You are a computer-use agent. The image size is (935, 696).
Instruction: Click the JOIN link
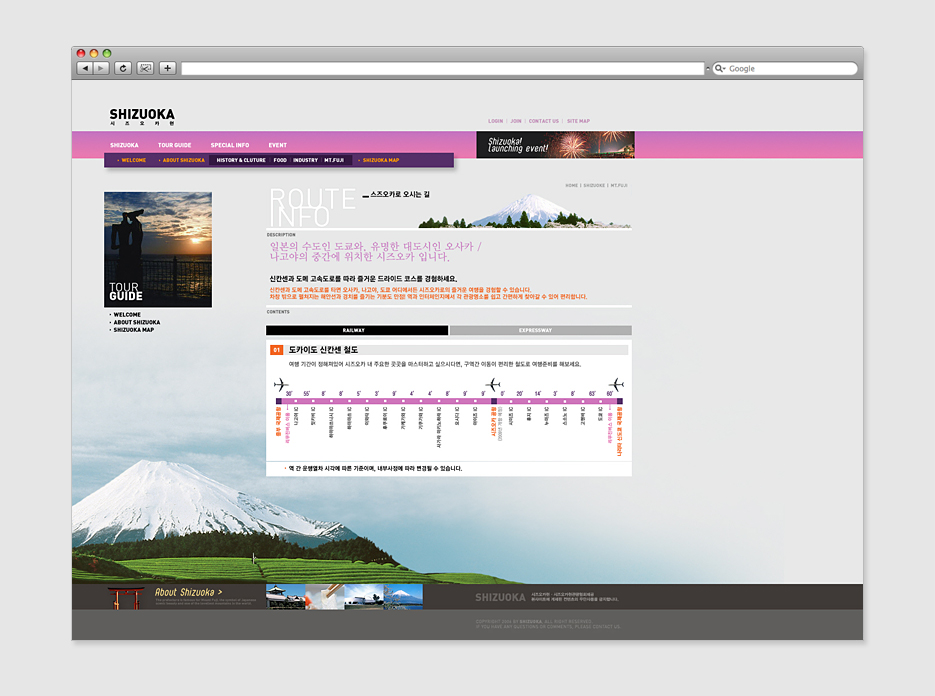pyautogui.click(x=516, y=121)
